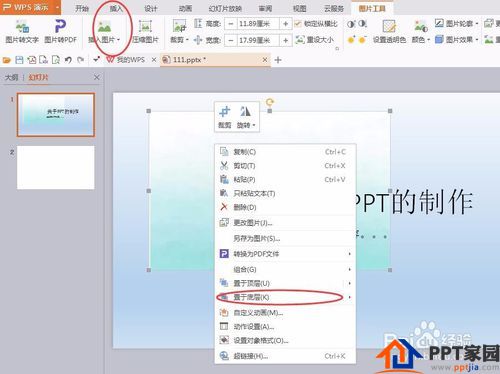The width and height of the screenshot is (500, 374).
Task: Open the 动画 ribbon tab
Action: pyautogui.click(x=185, y=8)
